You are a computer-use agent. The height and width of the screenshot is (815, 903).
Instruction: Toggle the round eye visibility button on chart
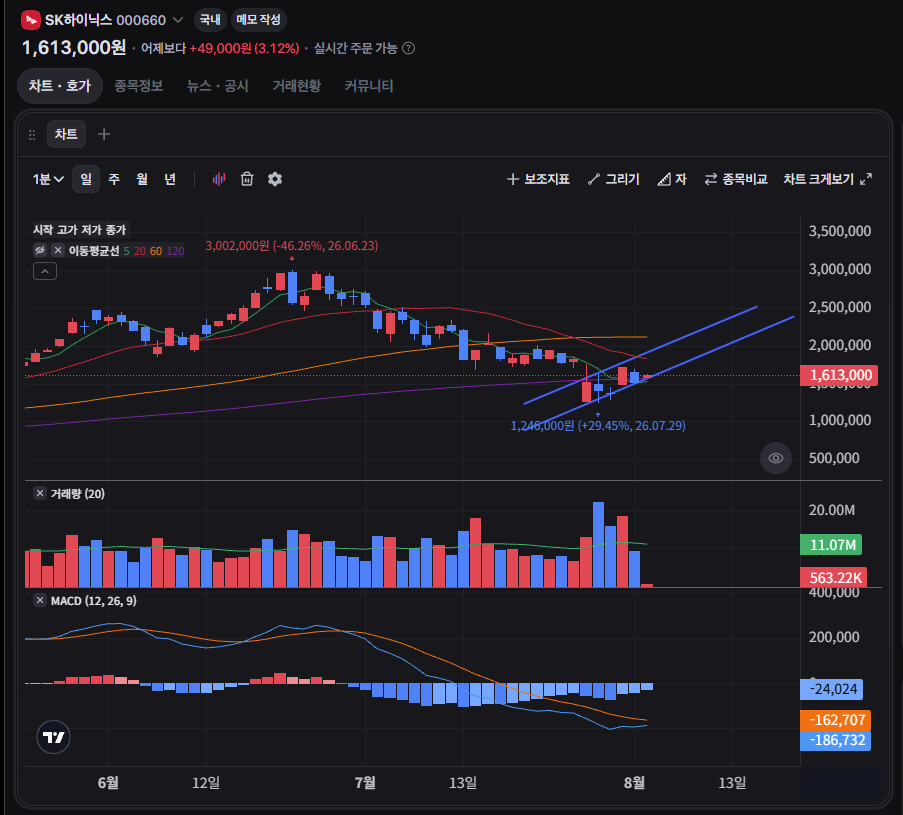click(776, 458)
